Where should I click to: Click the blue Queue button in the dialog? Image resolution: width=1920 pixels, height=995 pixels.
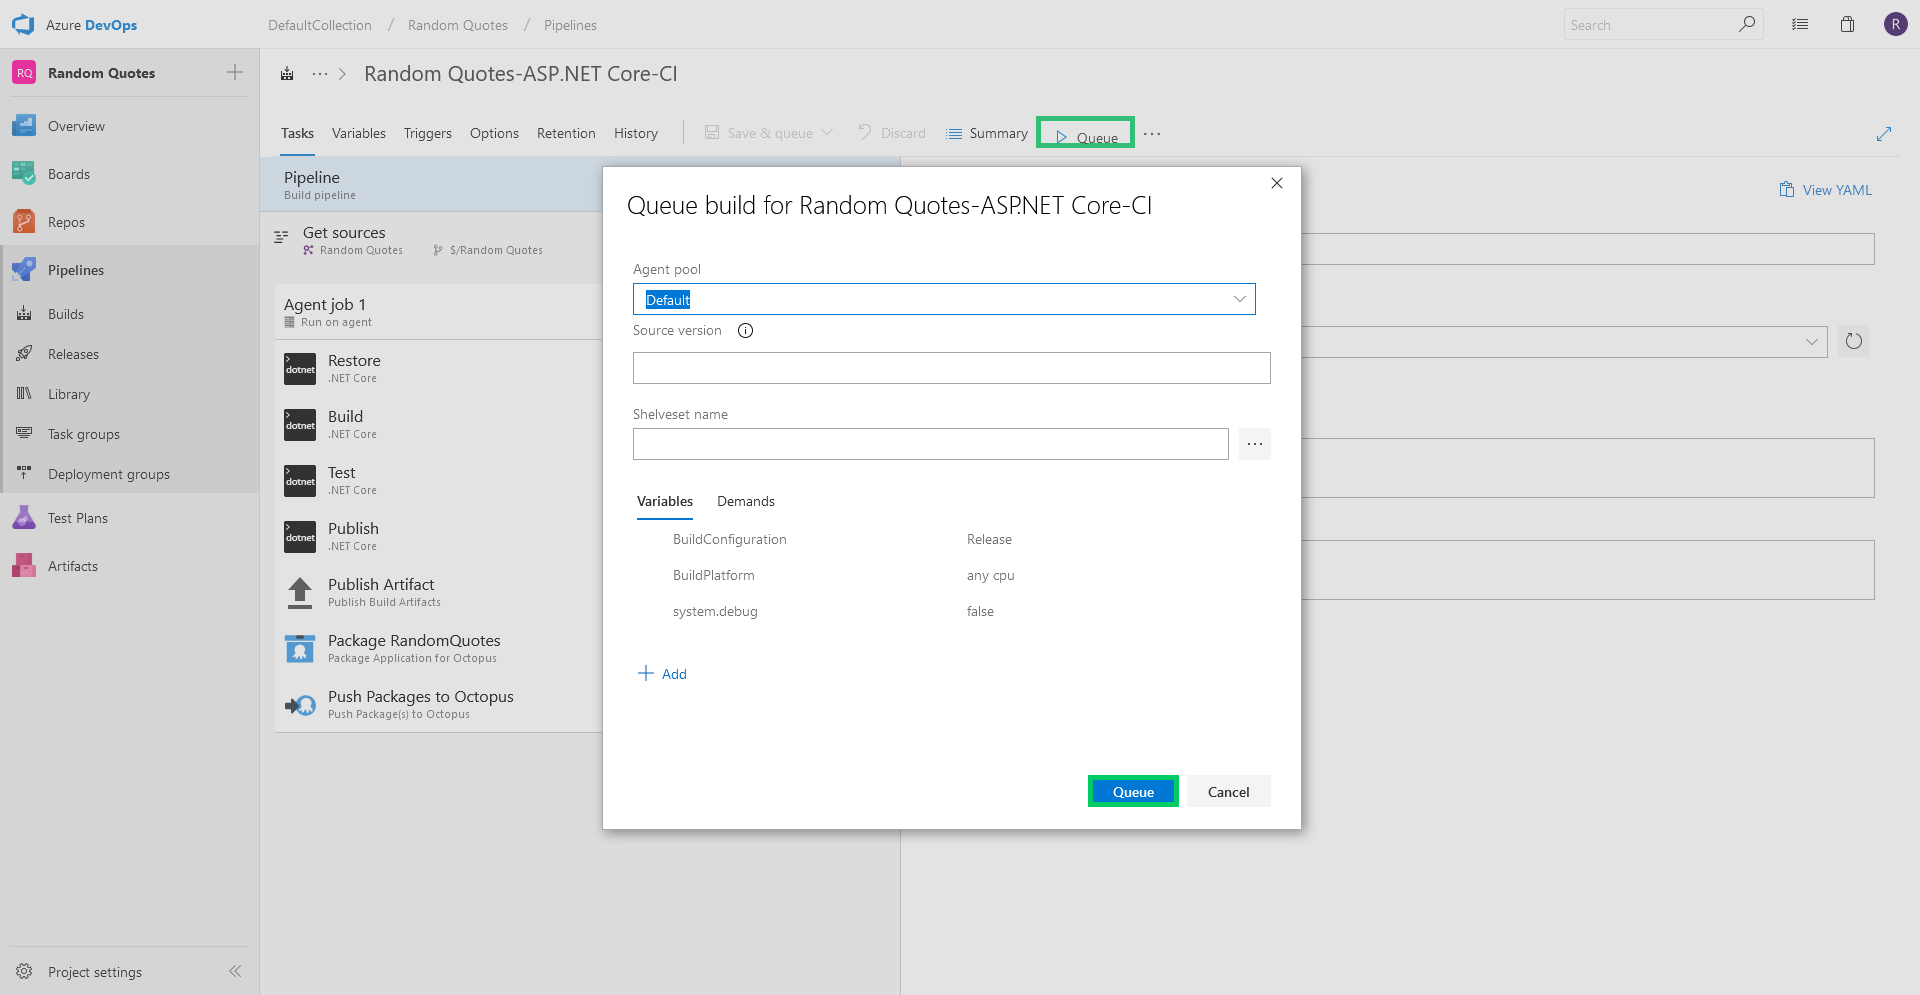click(1133, 792)
